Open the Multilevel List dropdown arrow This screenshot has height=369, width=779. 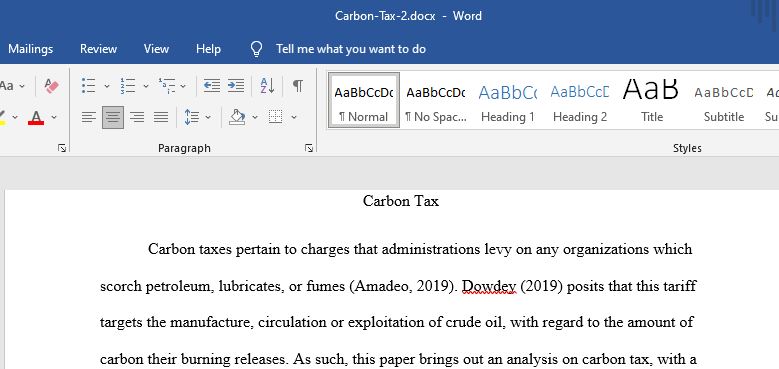(x=183, y=86)
